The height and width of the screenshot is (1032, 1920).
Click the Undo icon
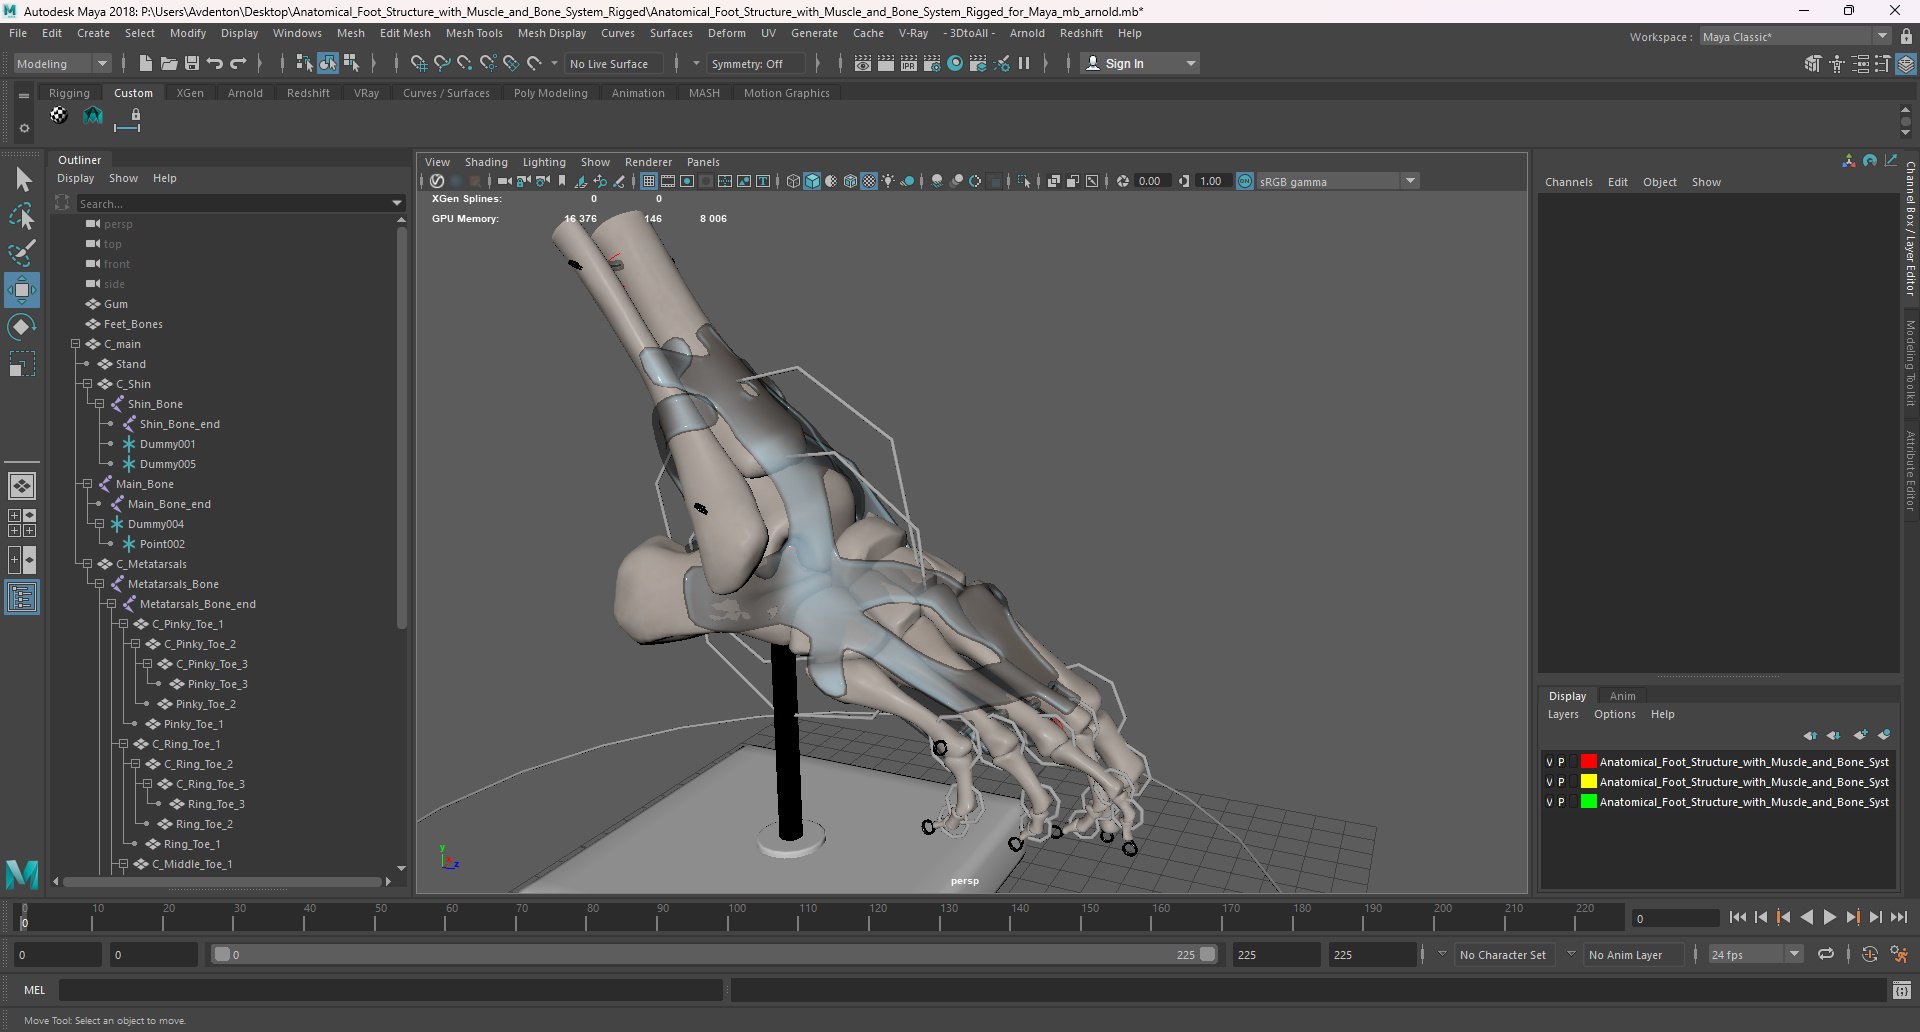(x=215, y=63)
